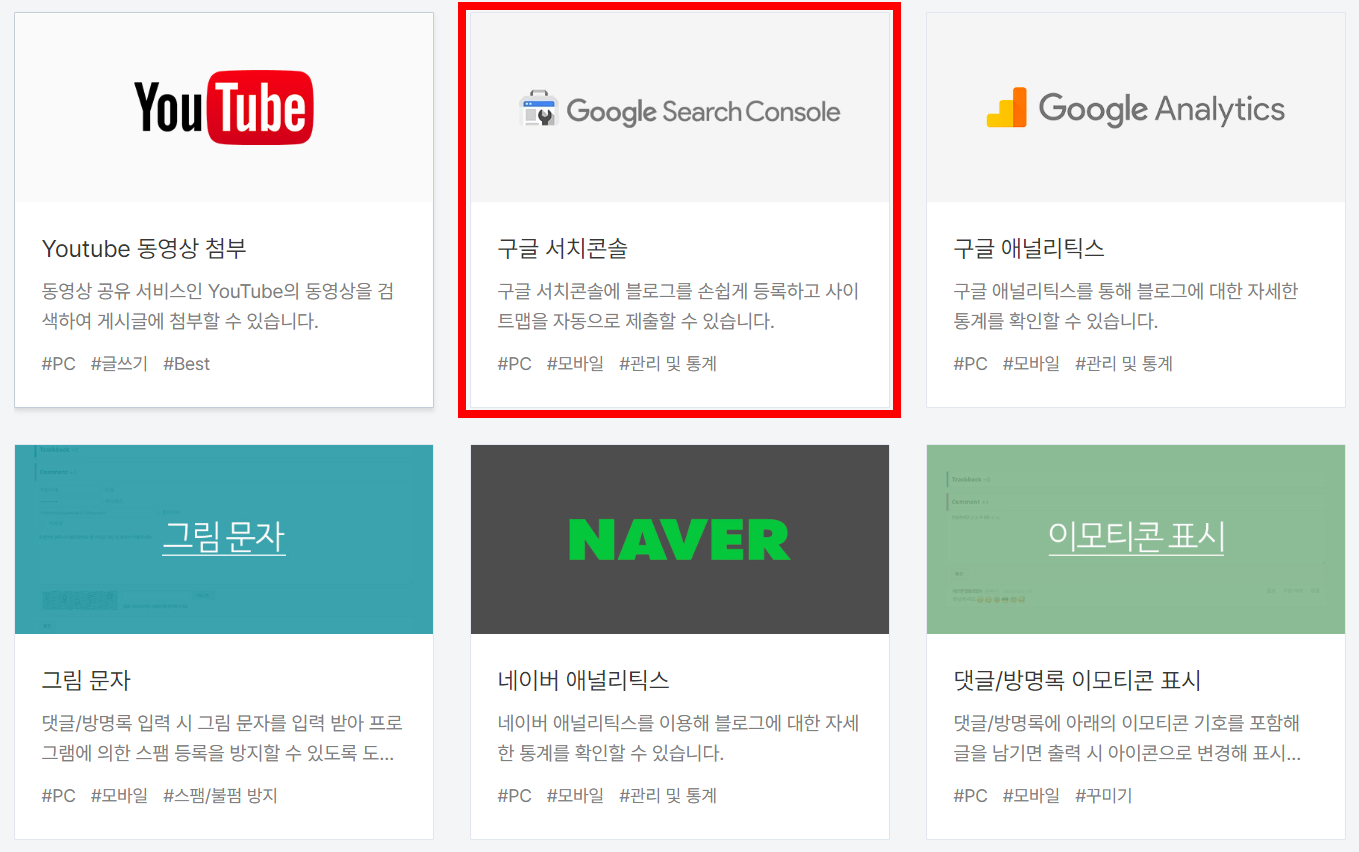Select '#관리 및 통계' tag on 구글 서치콘솔 card

point(668,364)
